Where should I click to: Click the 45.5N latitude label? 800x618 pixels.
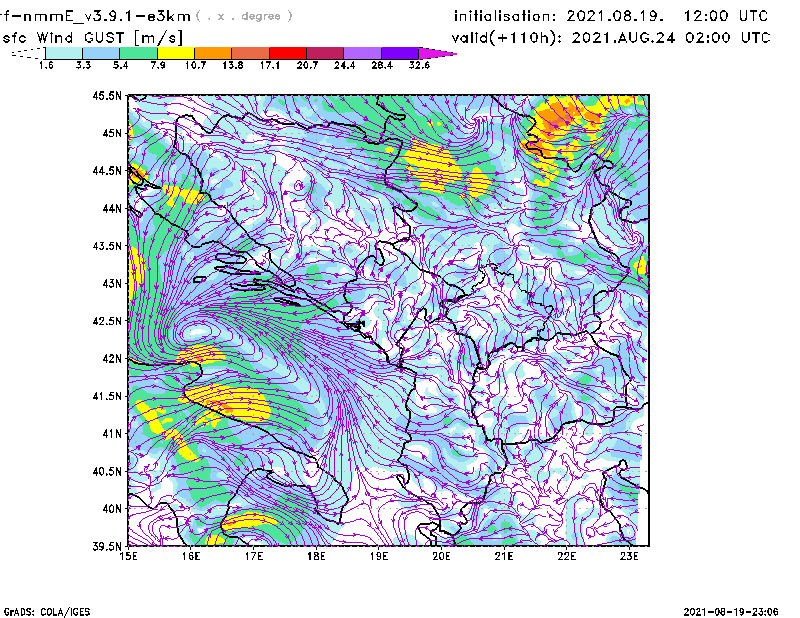107,95
